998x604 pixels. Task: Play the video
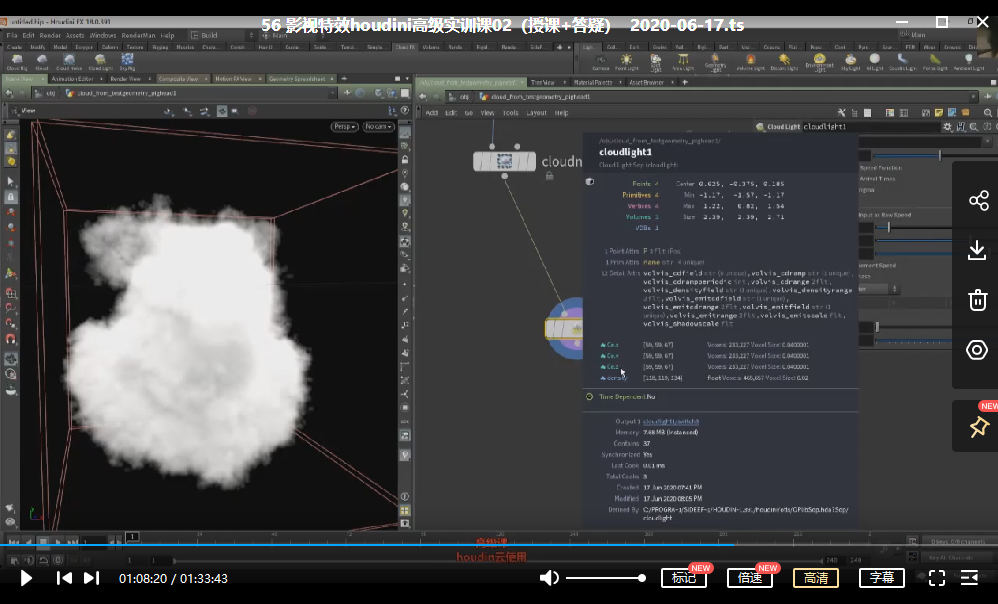pyautogui.click(x=27, y=578)
